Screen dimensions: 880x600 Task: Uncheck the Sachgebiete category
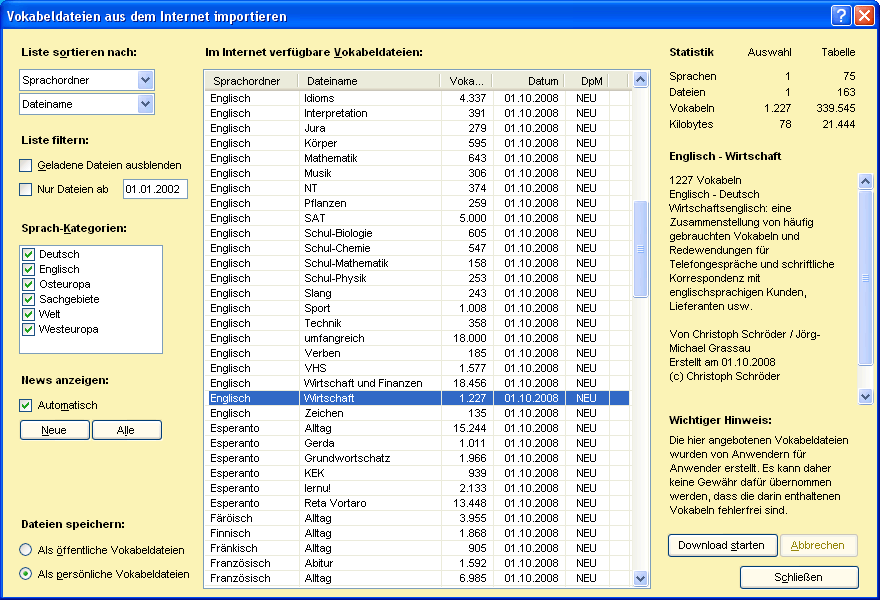tap(29, 299)
